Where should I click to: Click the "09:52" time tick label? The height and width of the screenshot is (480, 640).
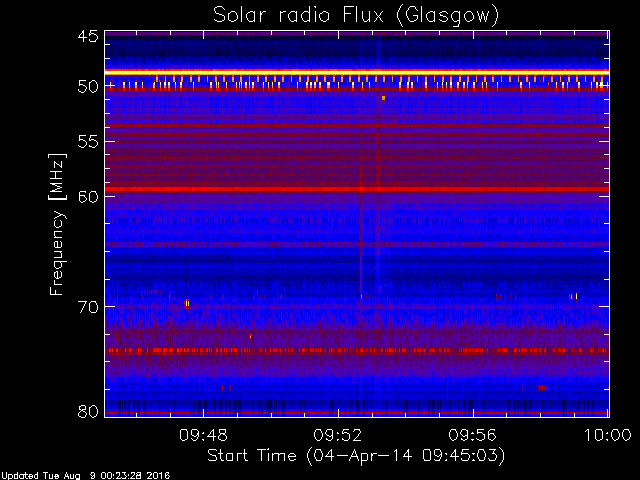[338, 435]
